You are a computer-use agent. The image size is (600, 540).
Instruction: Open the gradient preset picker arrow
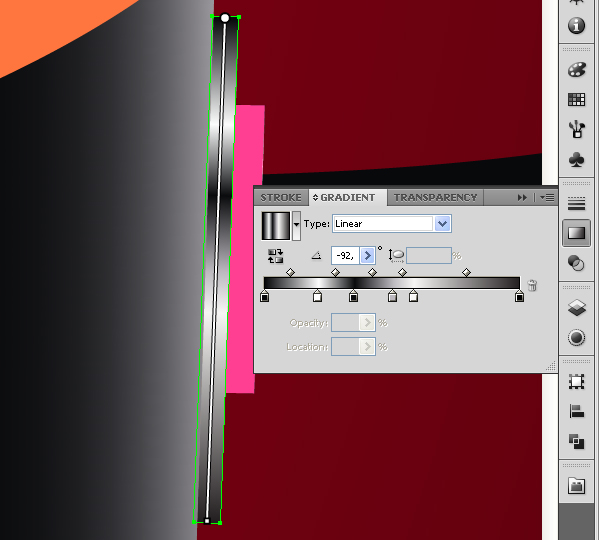pyautogui.click(x=296, y=225)
